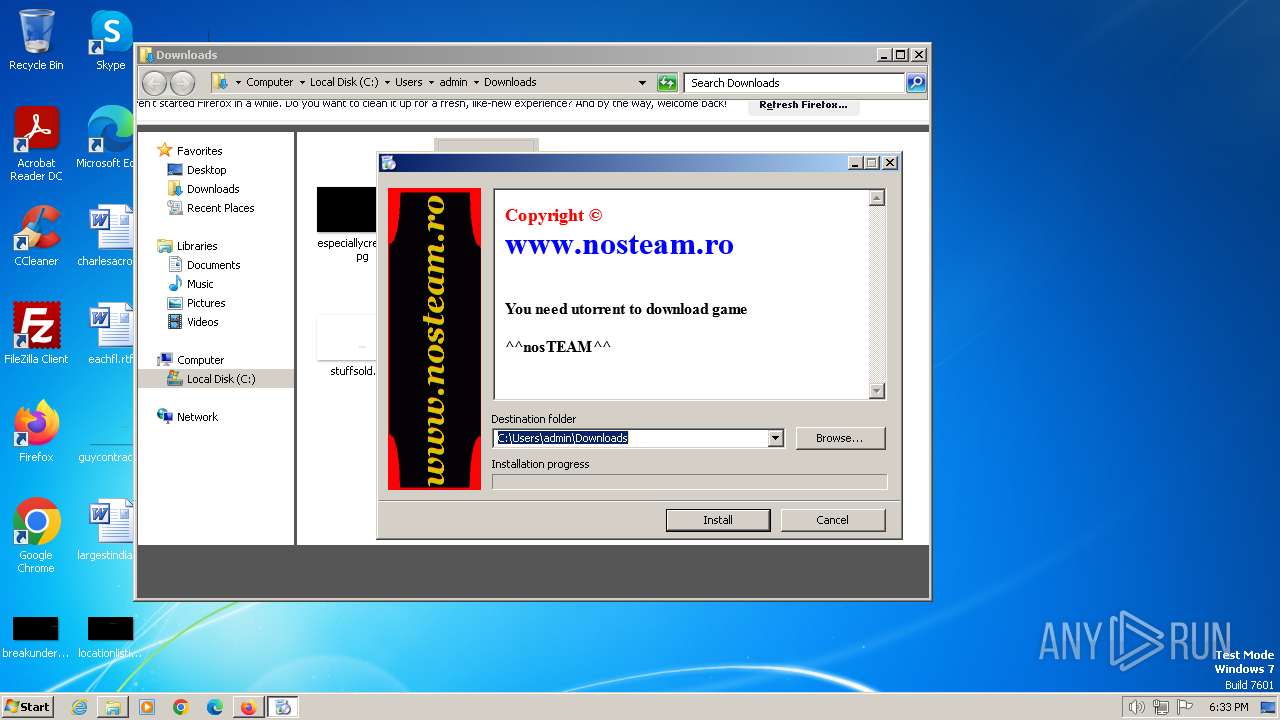Open the media player taskbar icon
The width and height of the screenshot is (1280, 720).
(147, 707)
